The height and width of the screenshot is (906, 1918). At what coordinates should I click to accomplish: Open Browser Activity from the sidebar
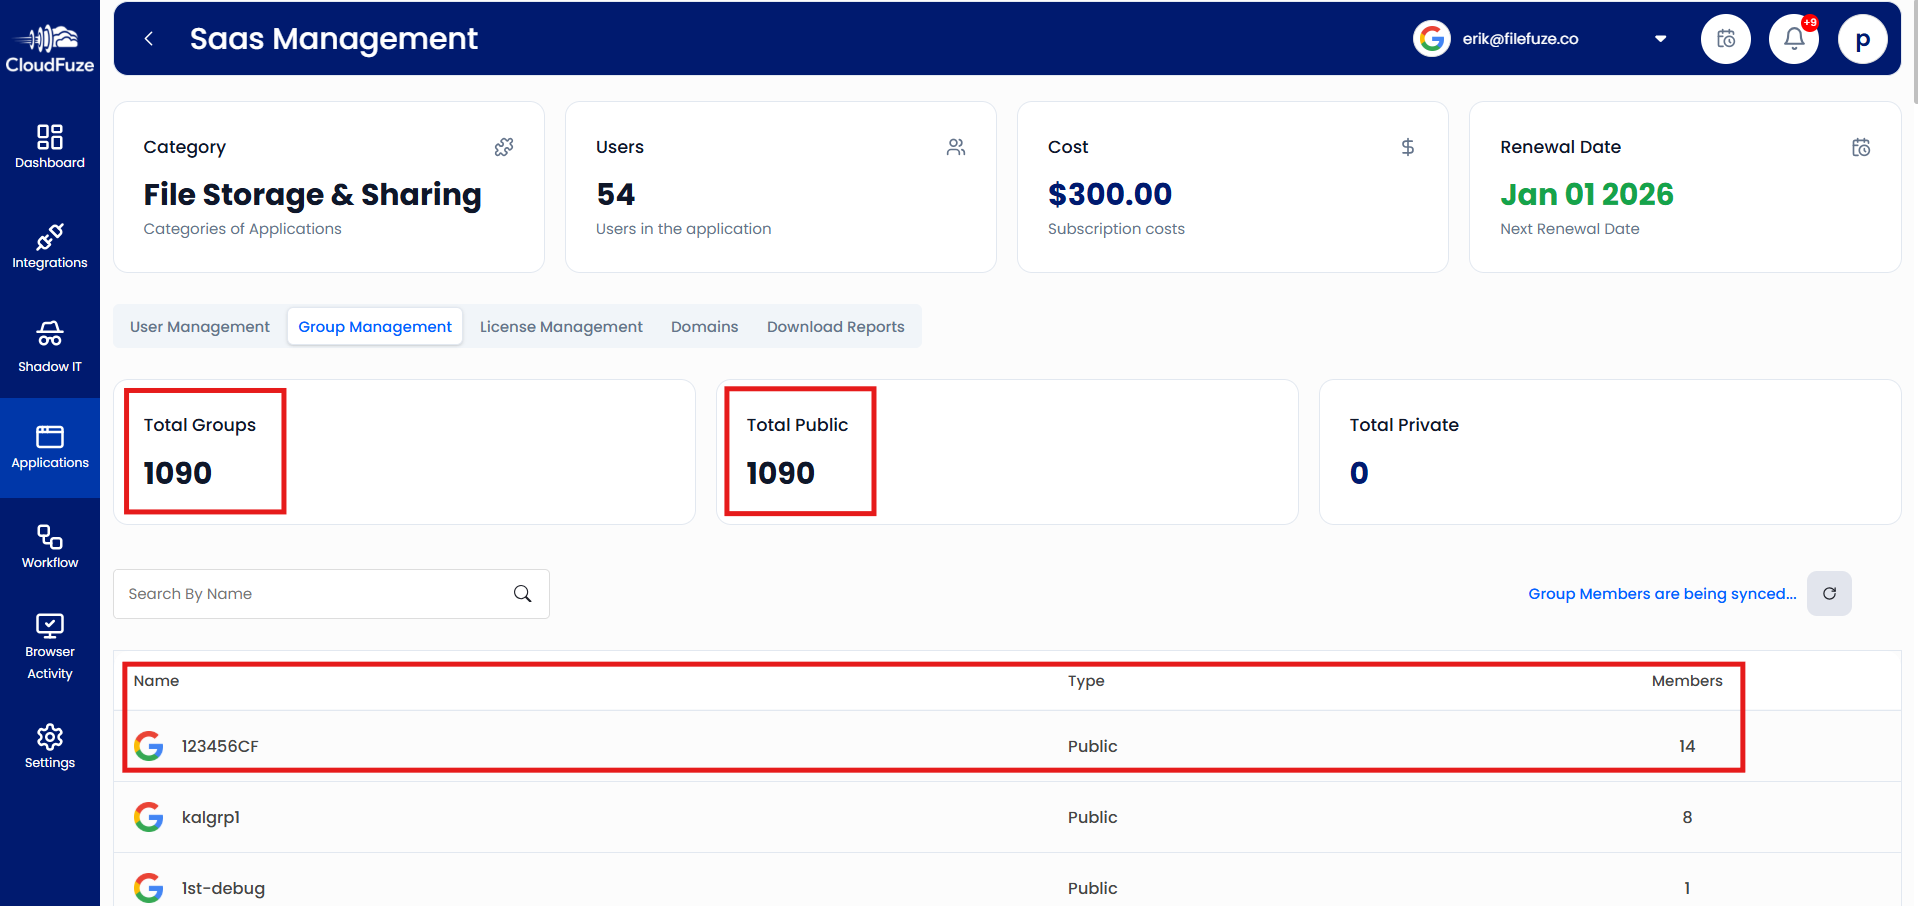tap(49, 640)
